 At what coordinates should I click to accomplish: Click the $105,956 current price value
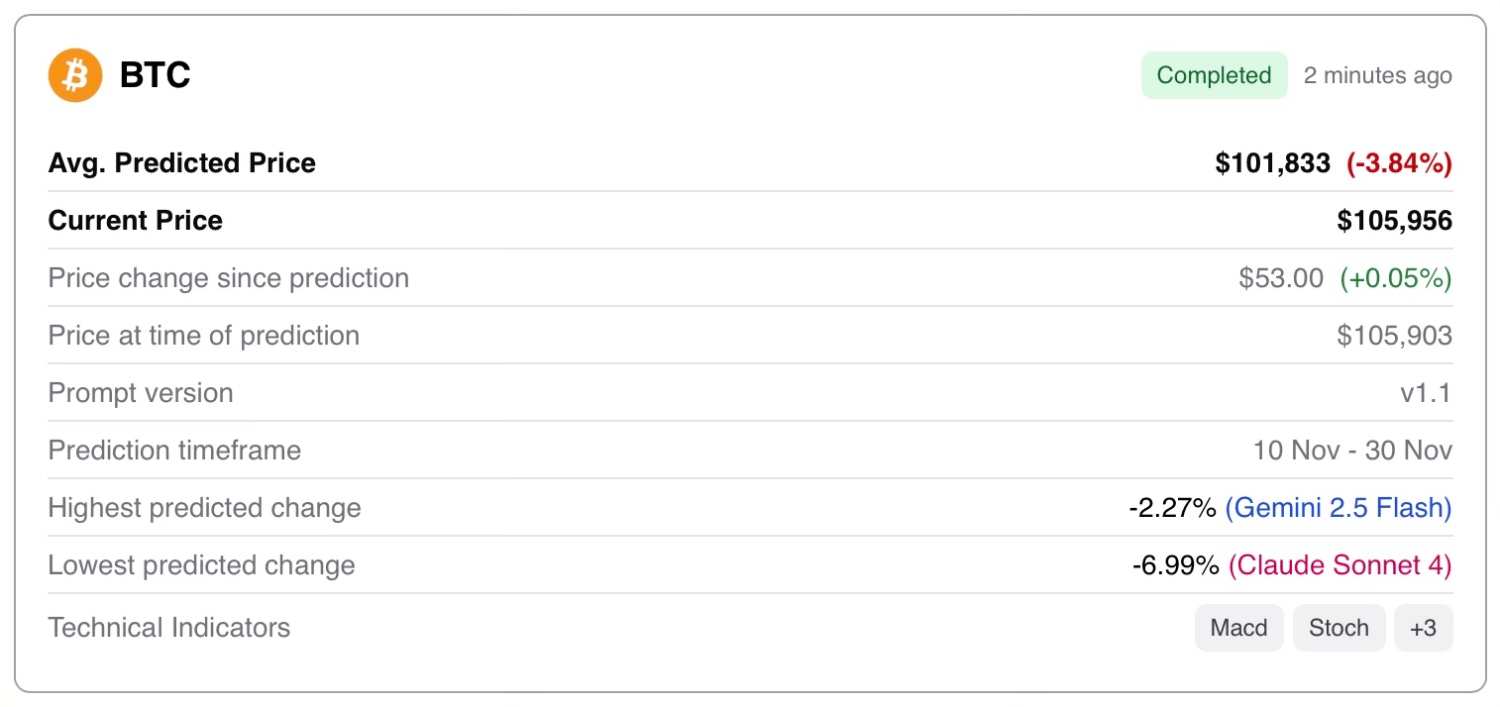[1394, 221]
